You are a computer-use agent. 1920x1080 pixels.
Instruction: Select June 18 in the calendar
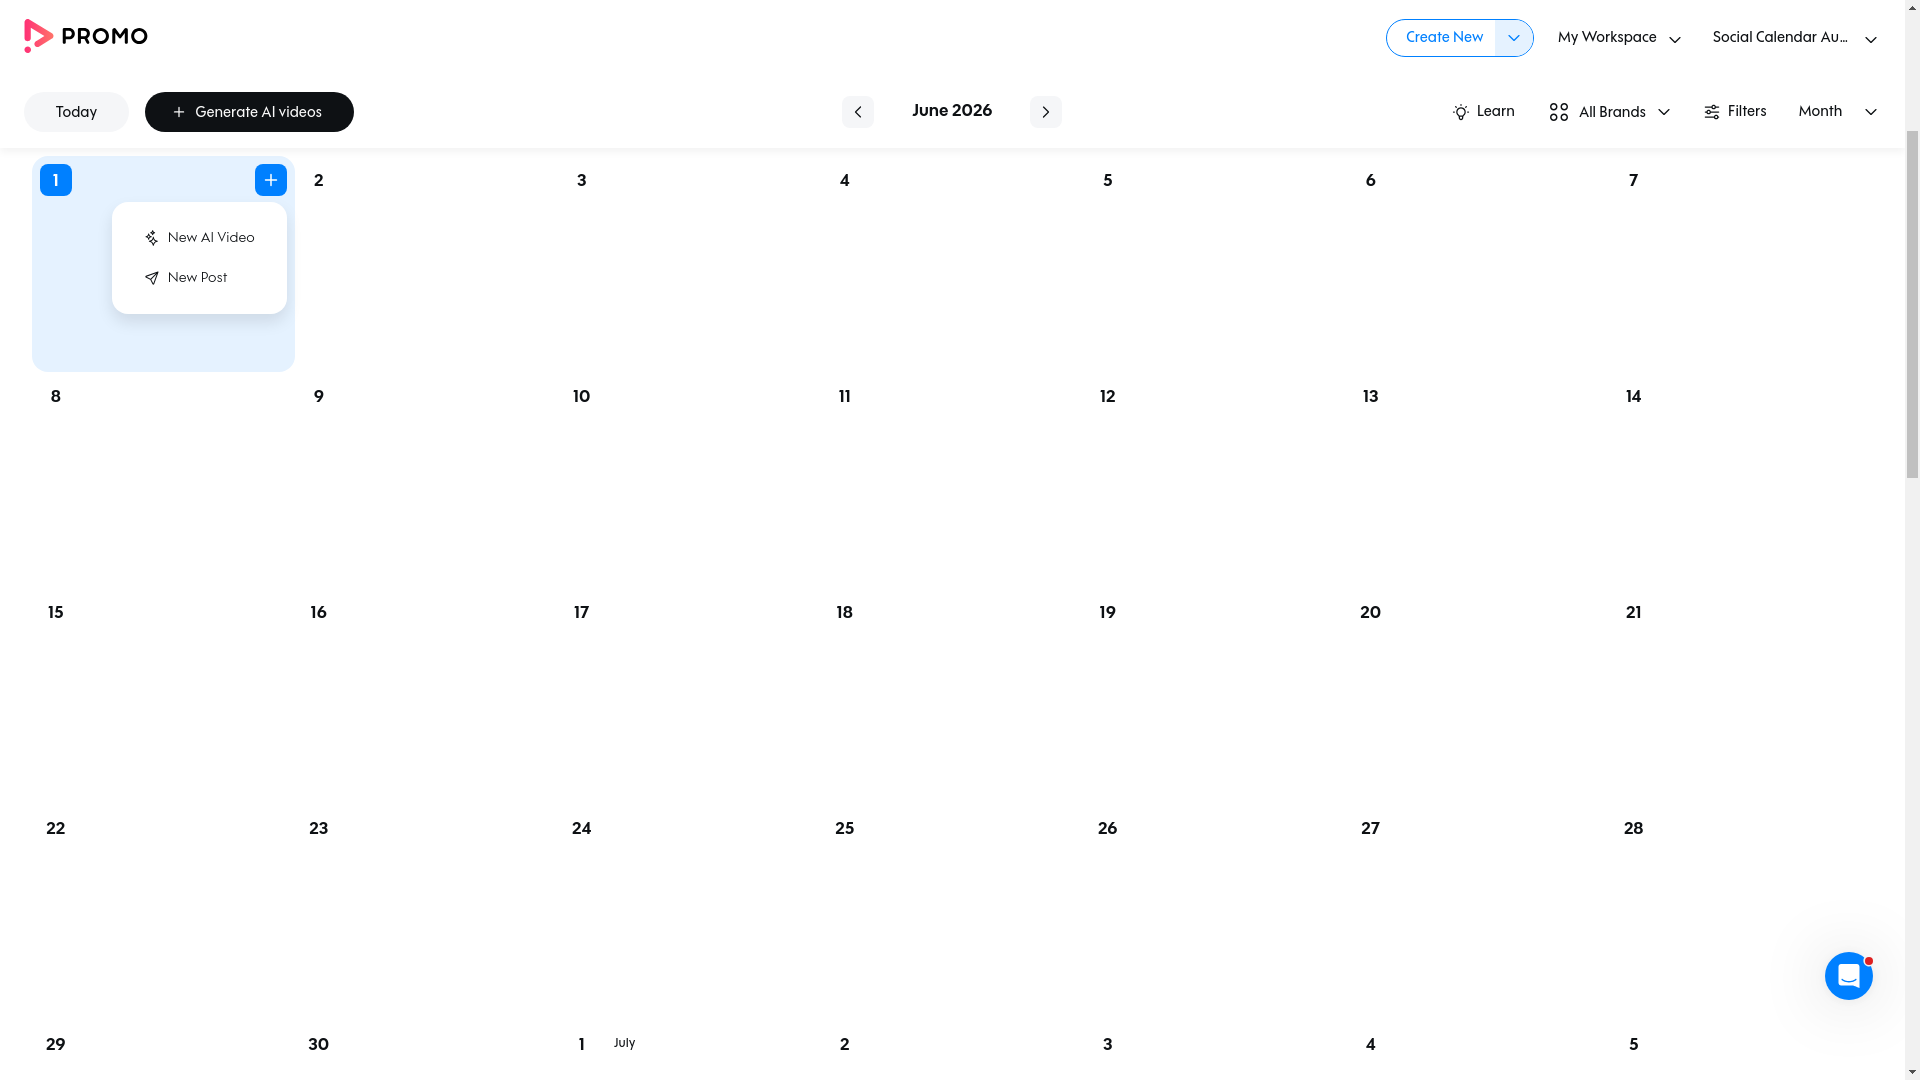(845, 613)
